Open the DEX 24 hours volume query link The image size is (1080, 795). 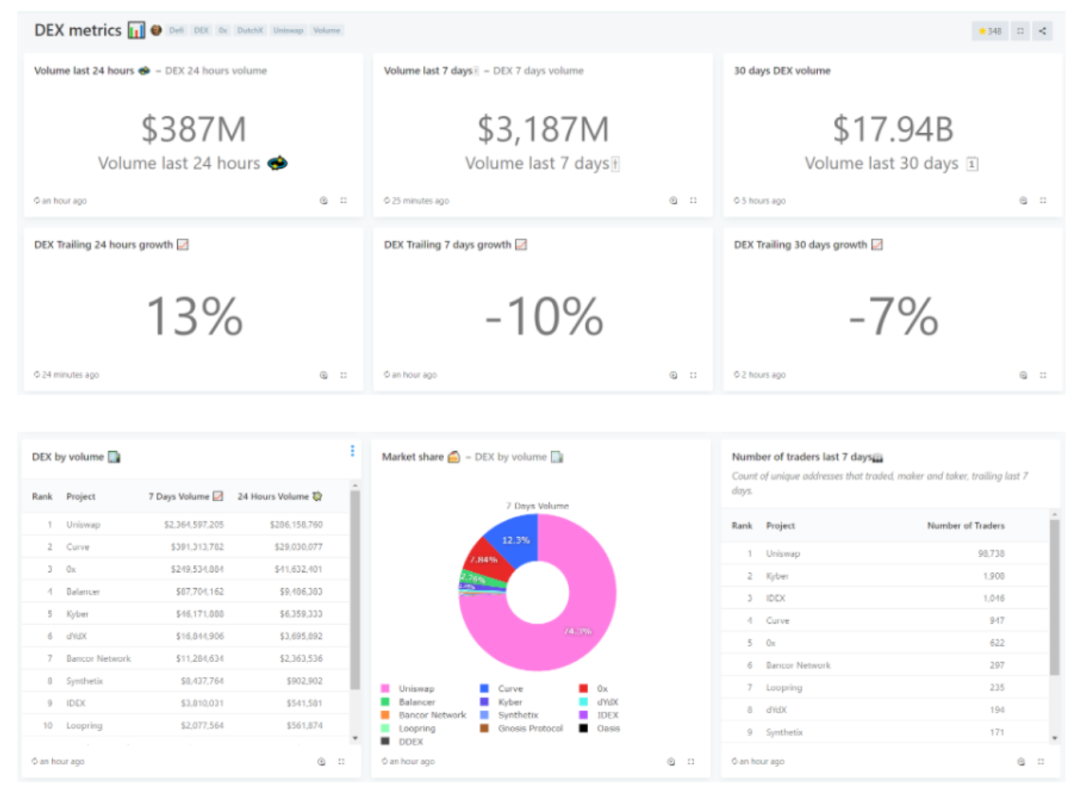coord(216,71)
